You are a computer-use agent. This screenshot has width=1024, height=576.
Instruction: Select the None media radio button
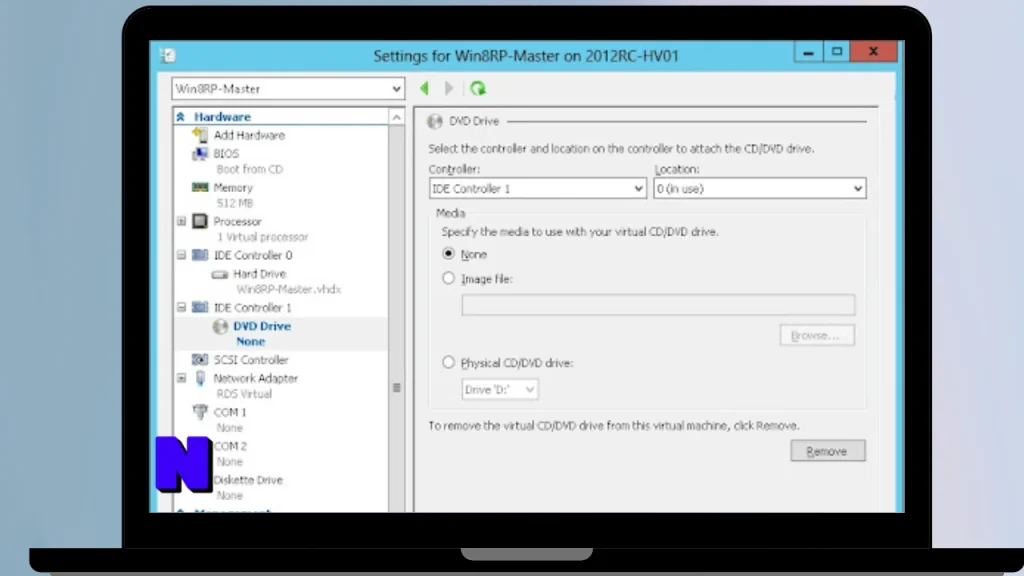pyautogui.click(x=448, y=253)
